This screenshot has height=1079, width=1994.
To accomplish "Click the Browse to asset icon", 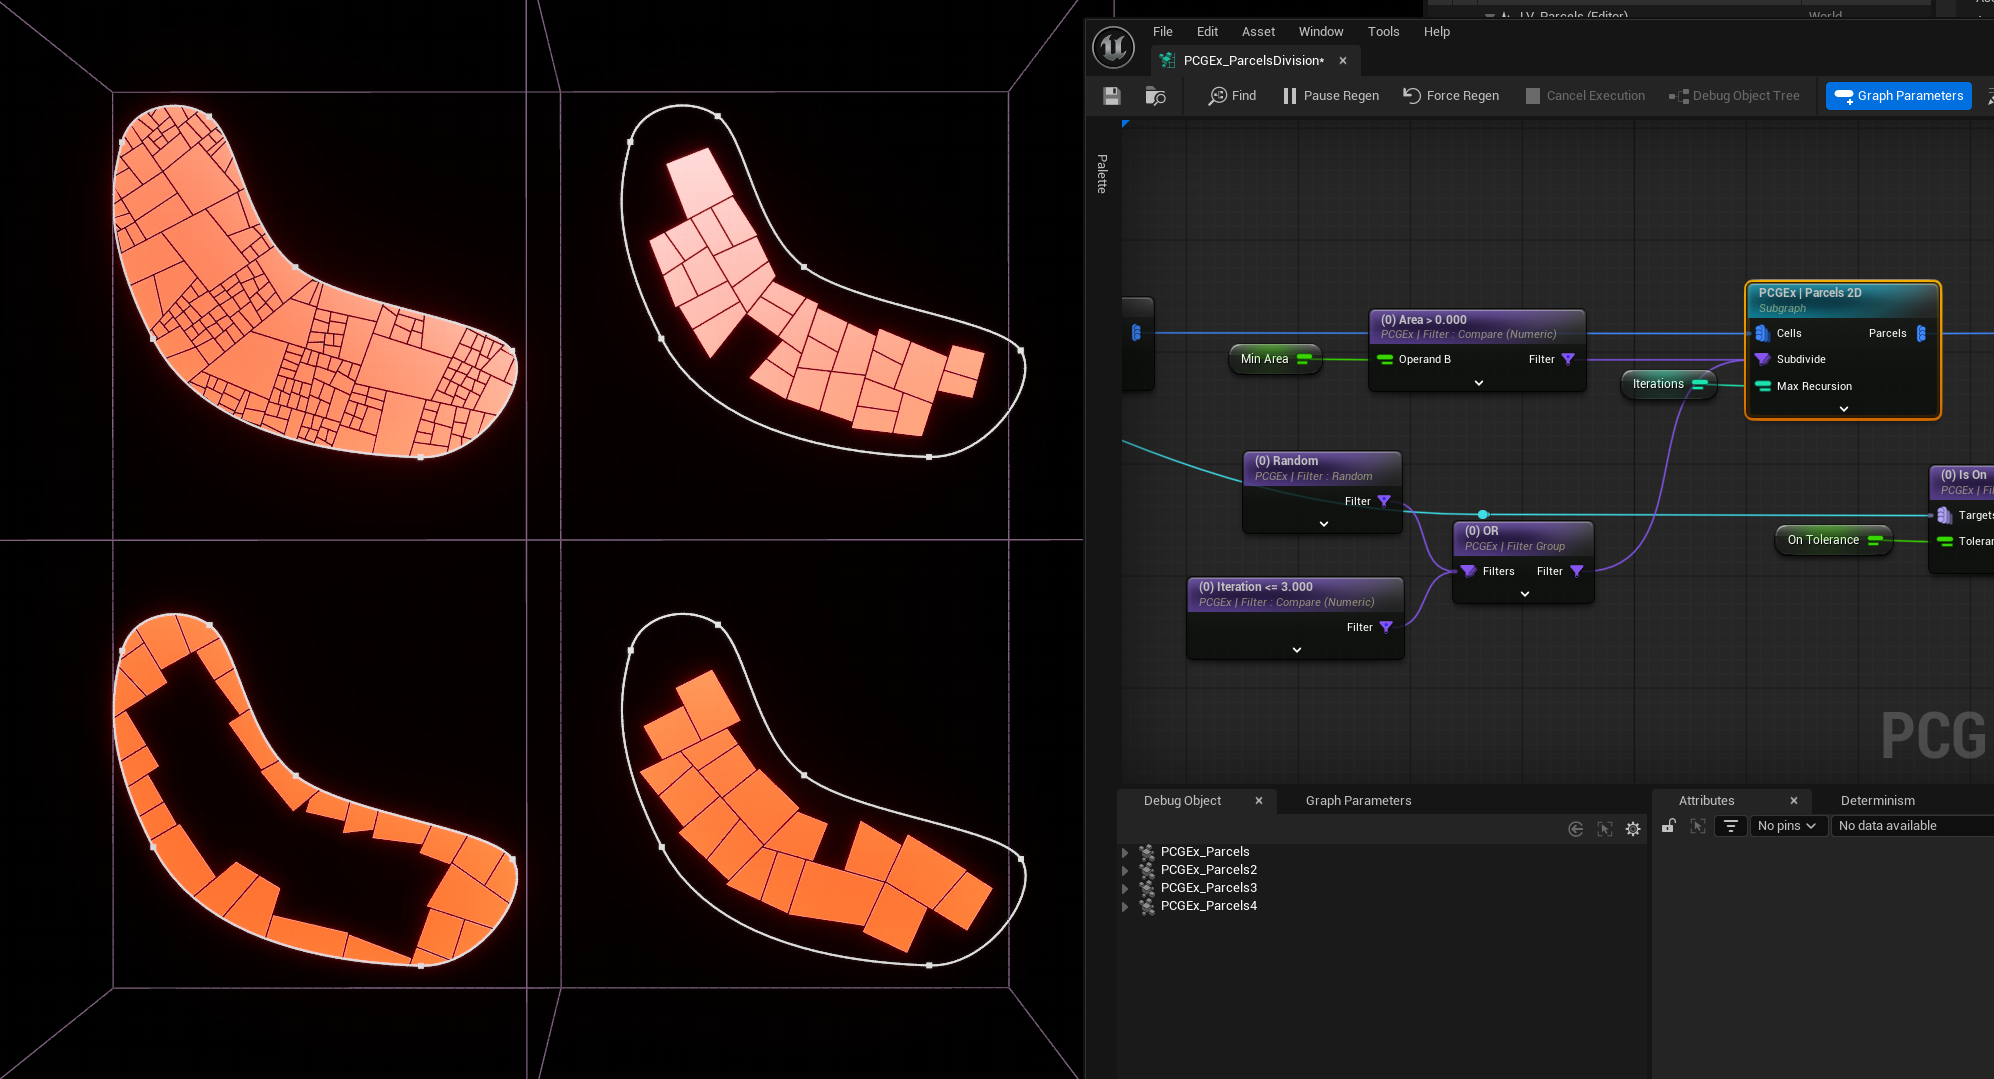I will [1155, 96].
